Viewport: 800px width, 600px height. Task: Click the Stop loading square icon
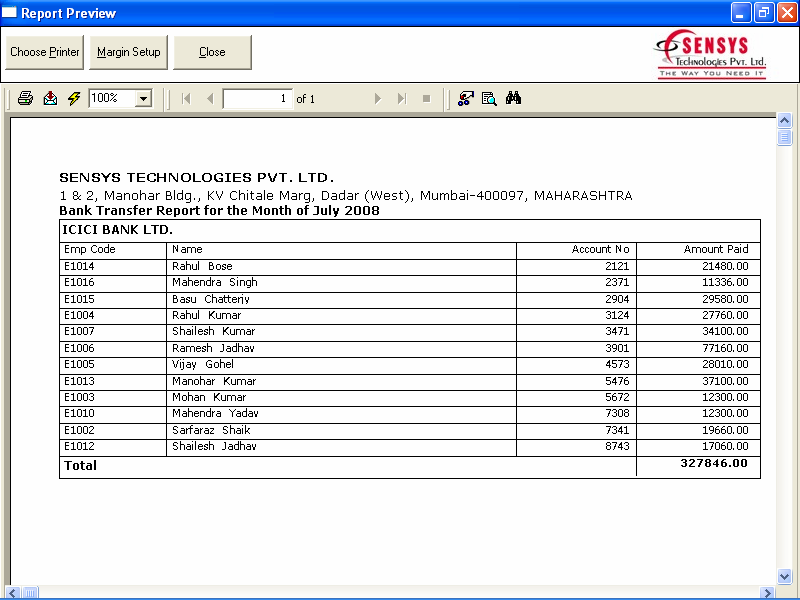click(427, 98)
